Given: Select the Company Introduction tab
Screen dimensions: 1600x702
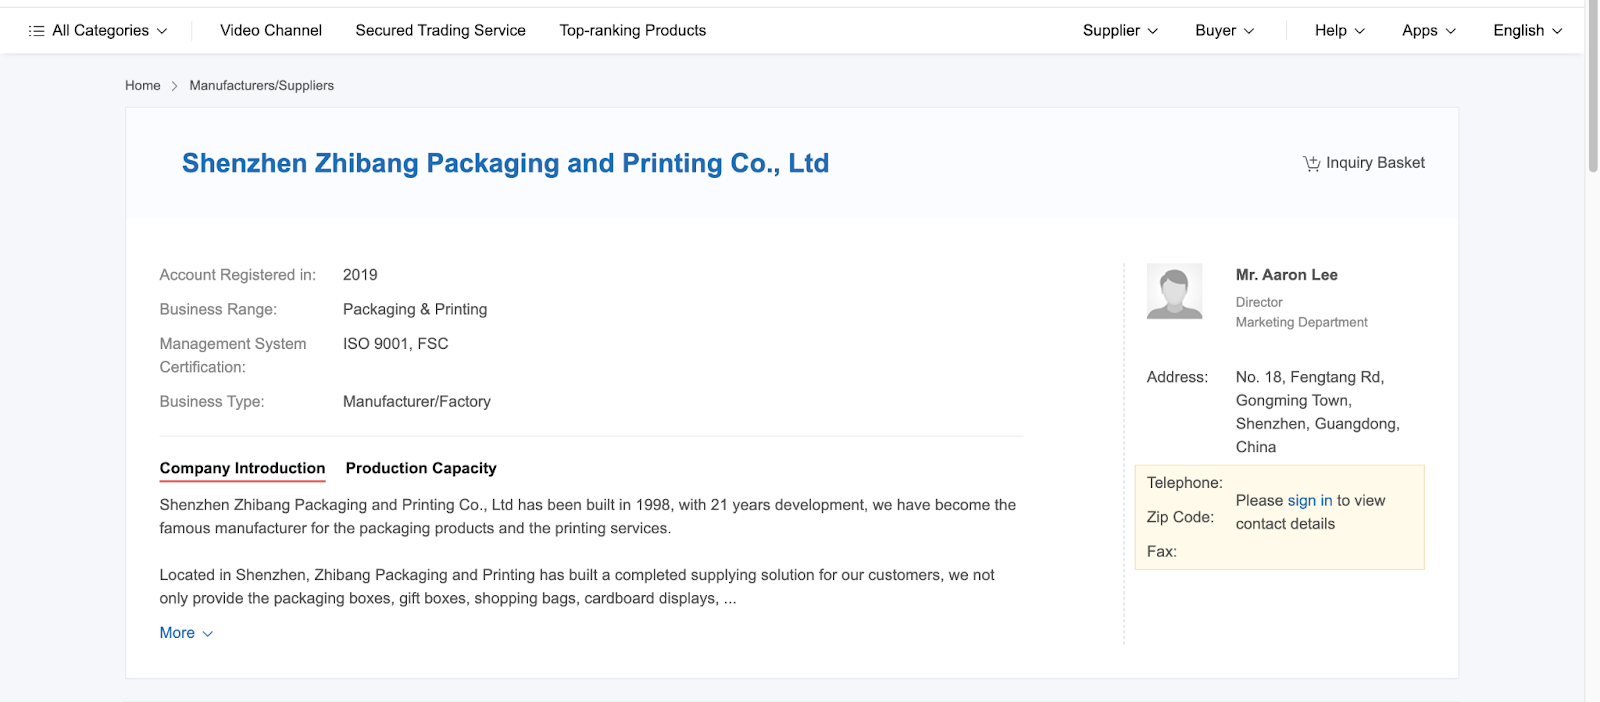Looking at the screenshot, I should point(242,468).
